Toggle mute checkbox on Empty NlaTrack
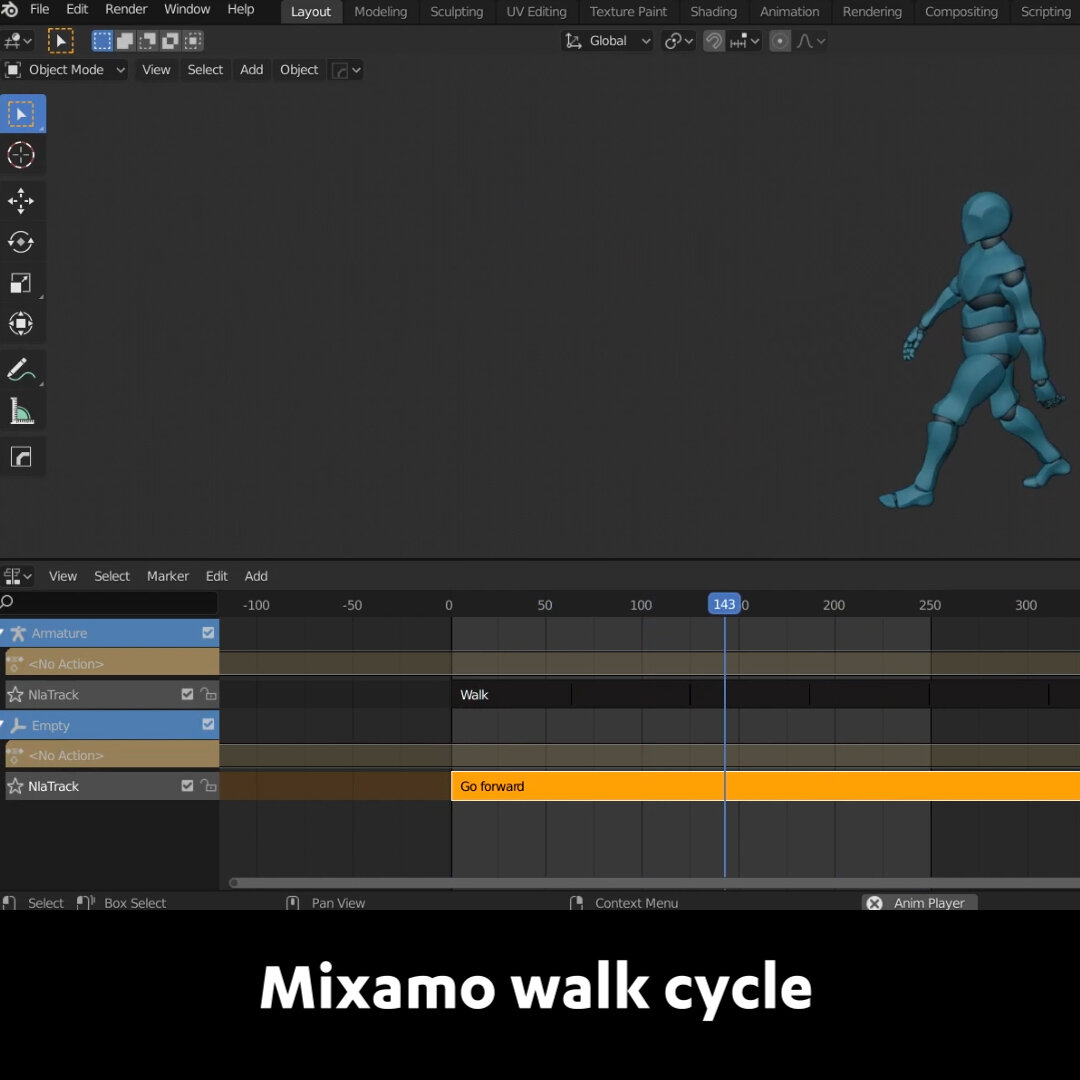 coord(187,785)
